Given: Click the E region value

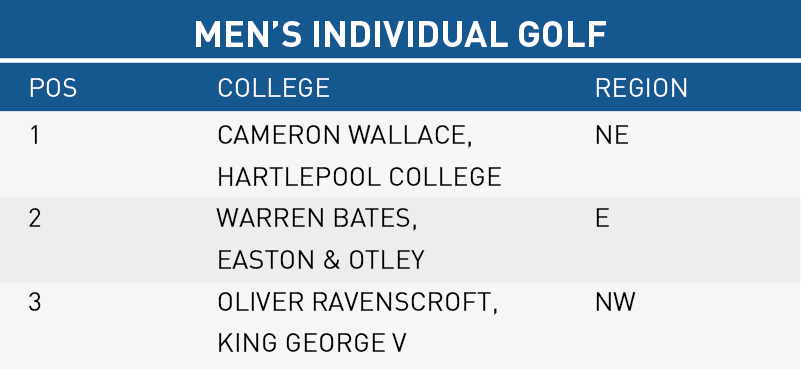Looking at the screenshot, I should (x=602, y=219).
